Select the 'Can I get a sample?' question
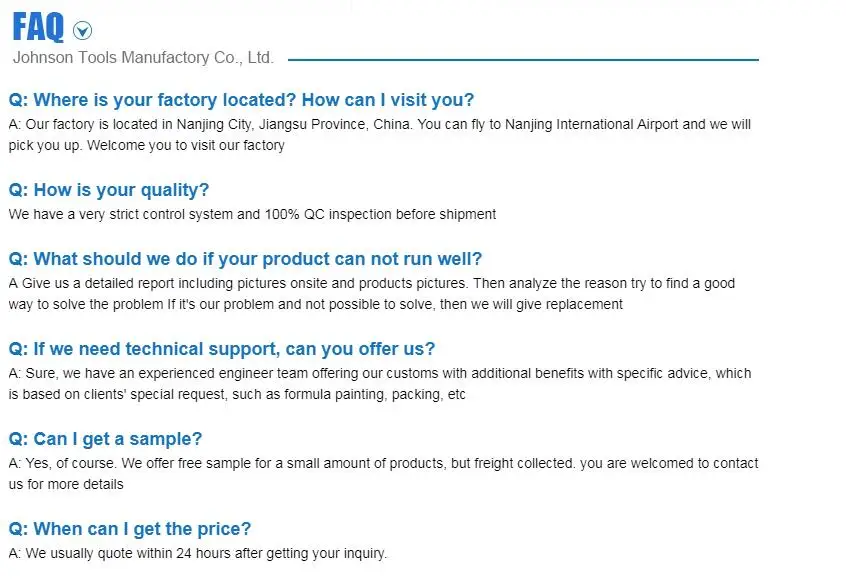The width and height of the screenshot is (846, 579). [105, 439]
